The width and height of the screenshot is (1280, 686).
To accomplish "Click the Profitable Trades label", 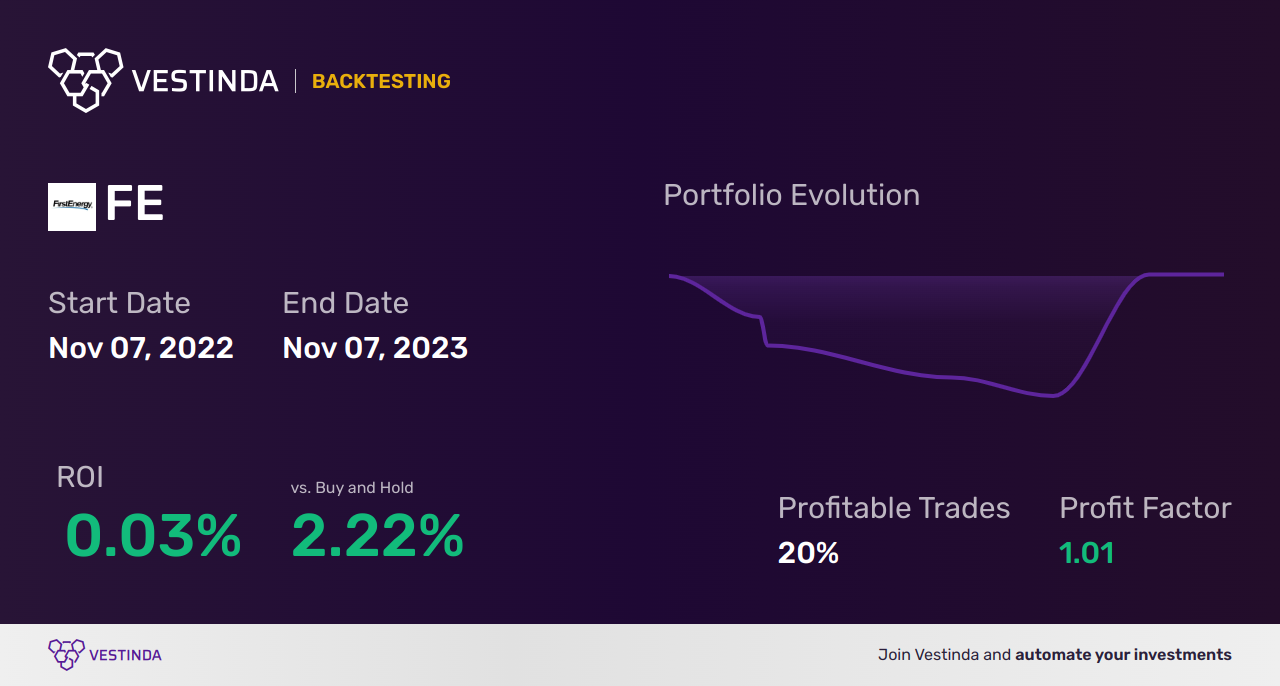I will coord(894,508).
